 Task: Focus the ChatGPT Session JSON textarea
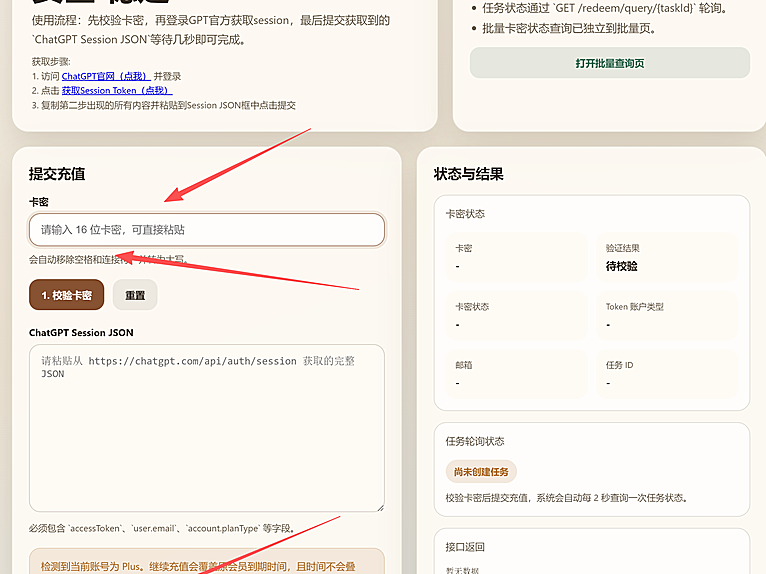tap(207, 428)
